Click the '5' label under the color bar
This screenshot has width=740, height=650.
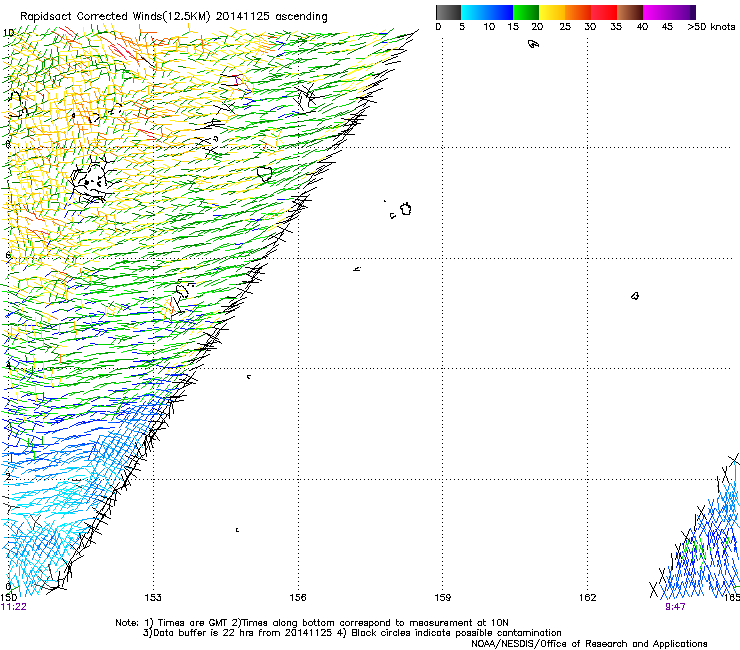pos(462,27)
